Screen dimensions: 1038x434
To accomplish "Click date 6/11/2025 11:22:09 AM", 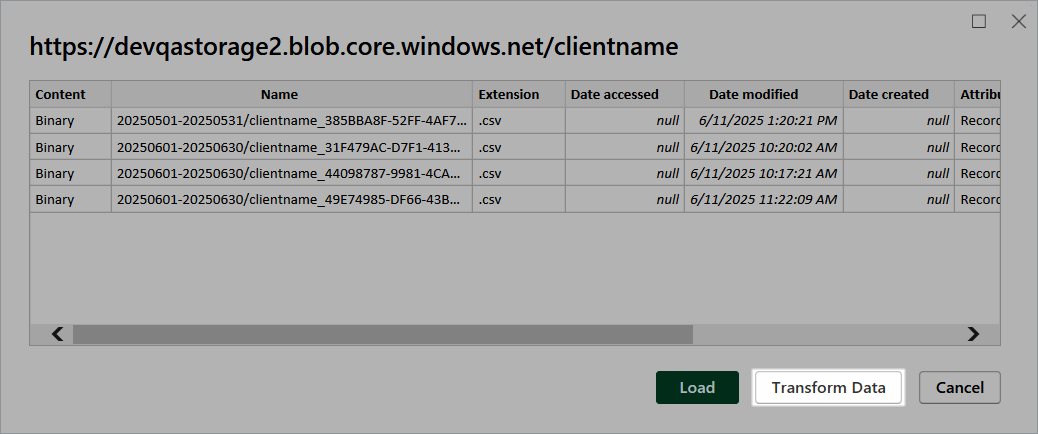I will pyautogui.click(x=764, y=200).
